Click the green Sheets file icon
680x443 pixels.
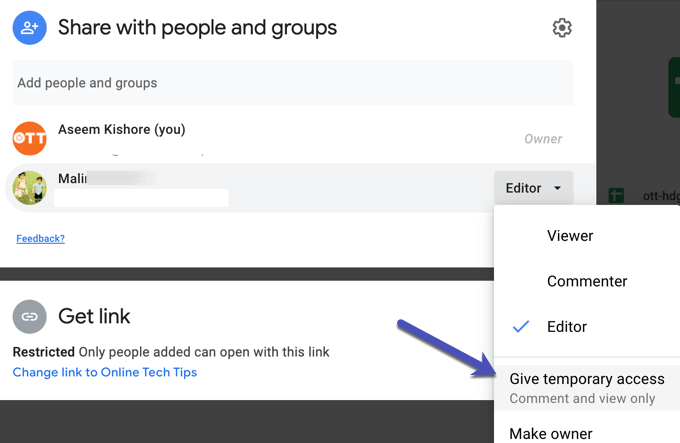(x=617, y=196)
